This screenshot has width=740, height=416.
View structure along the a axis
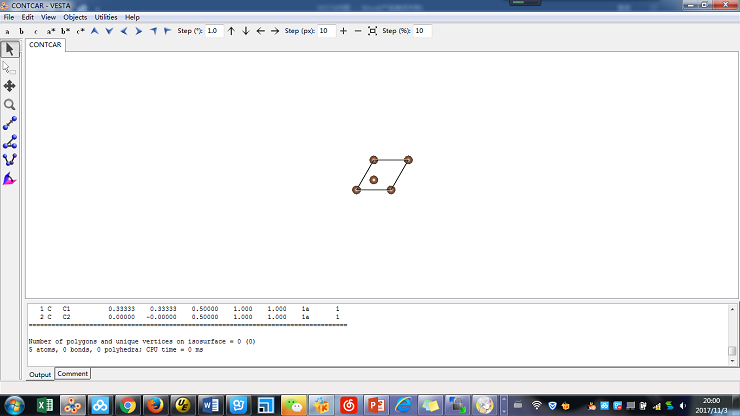pyautogui.click(x=7, y=31)
